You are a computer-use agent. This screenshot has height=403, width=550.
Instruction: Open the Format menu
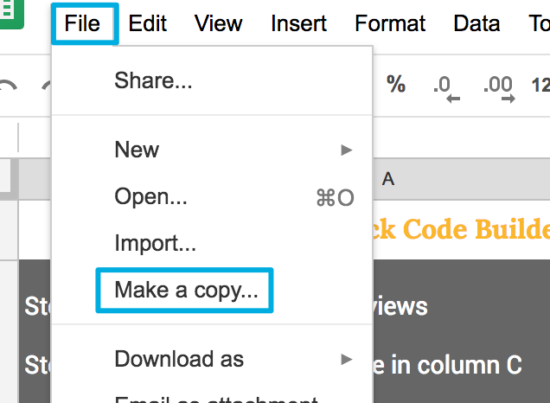[x=390, y=23]
